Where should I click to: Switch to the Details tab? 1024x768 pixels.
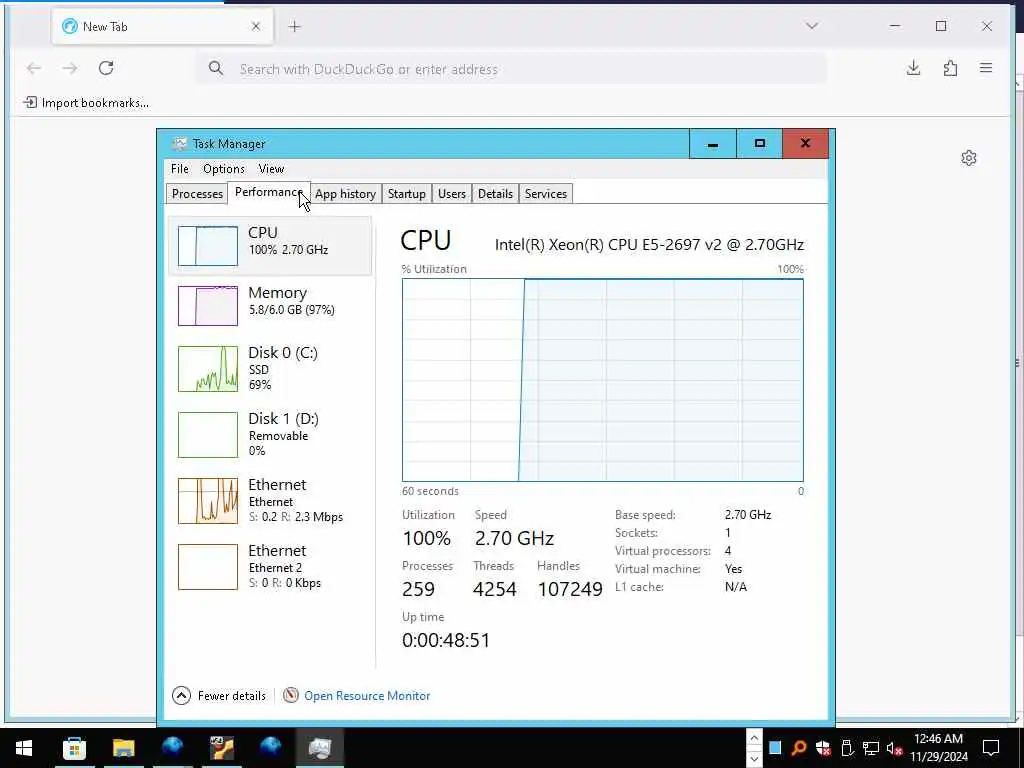point(495,193)
